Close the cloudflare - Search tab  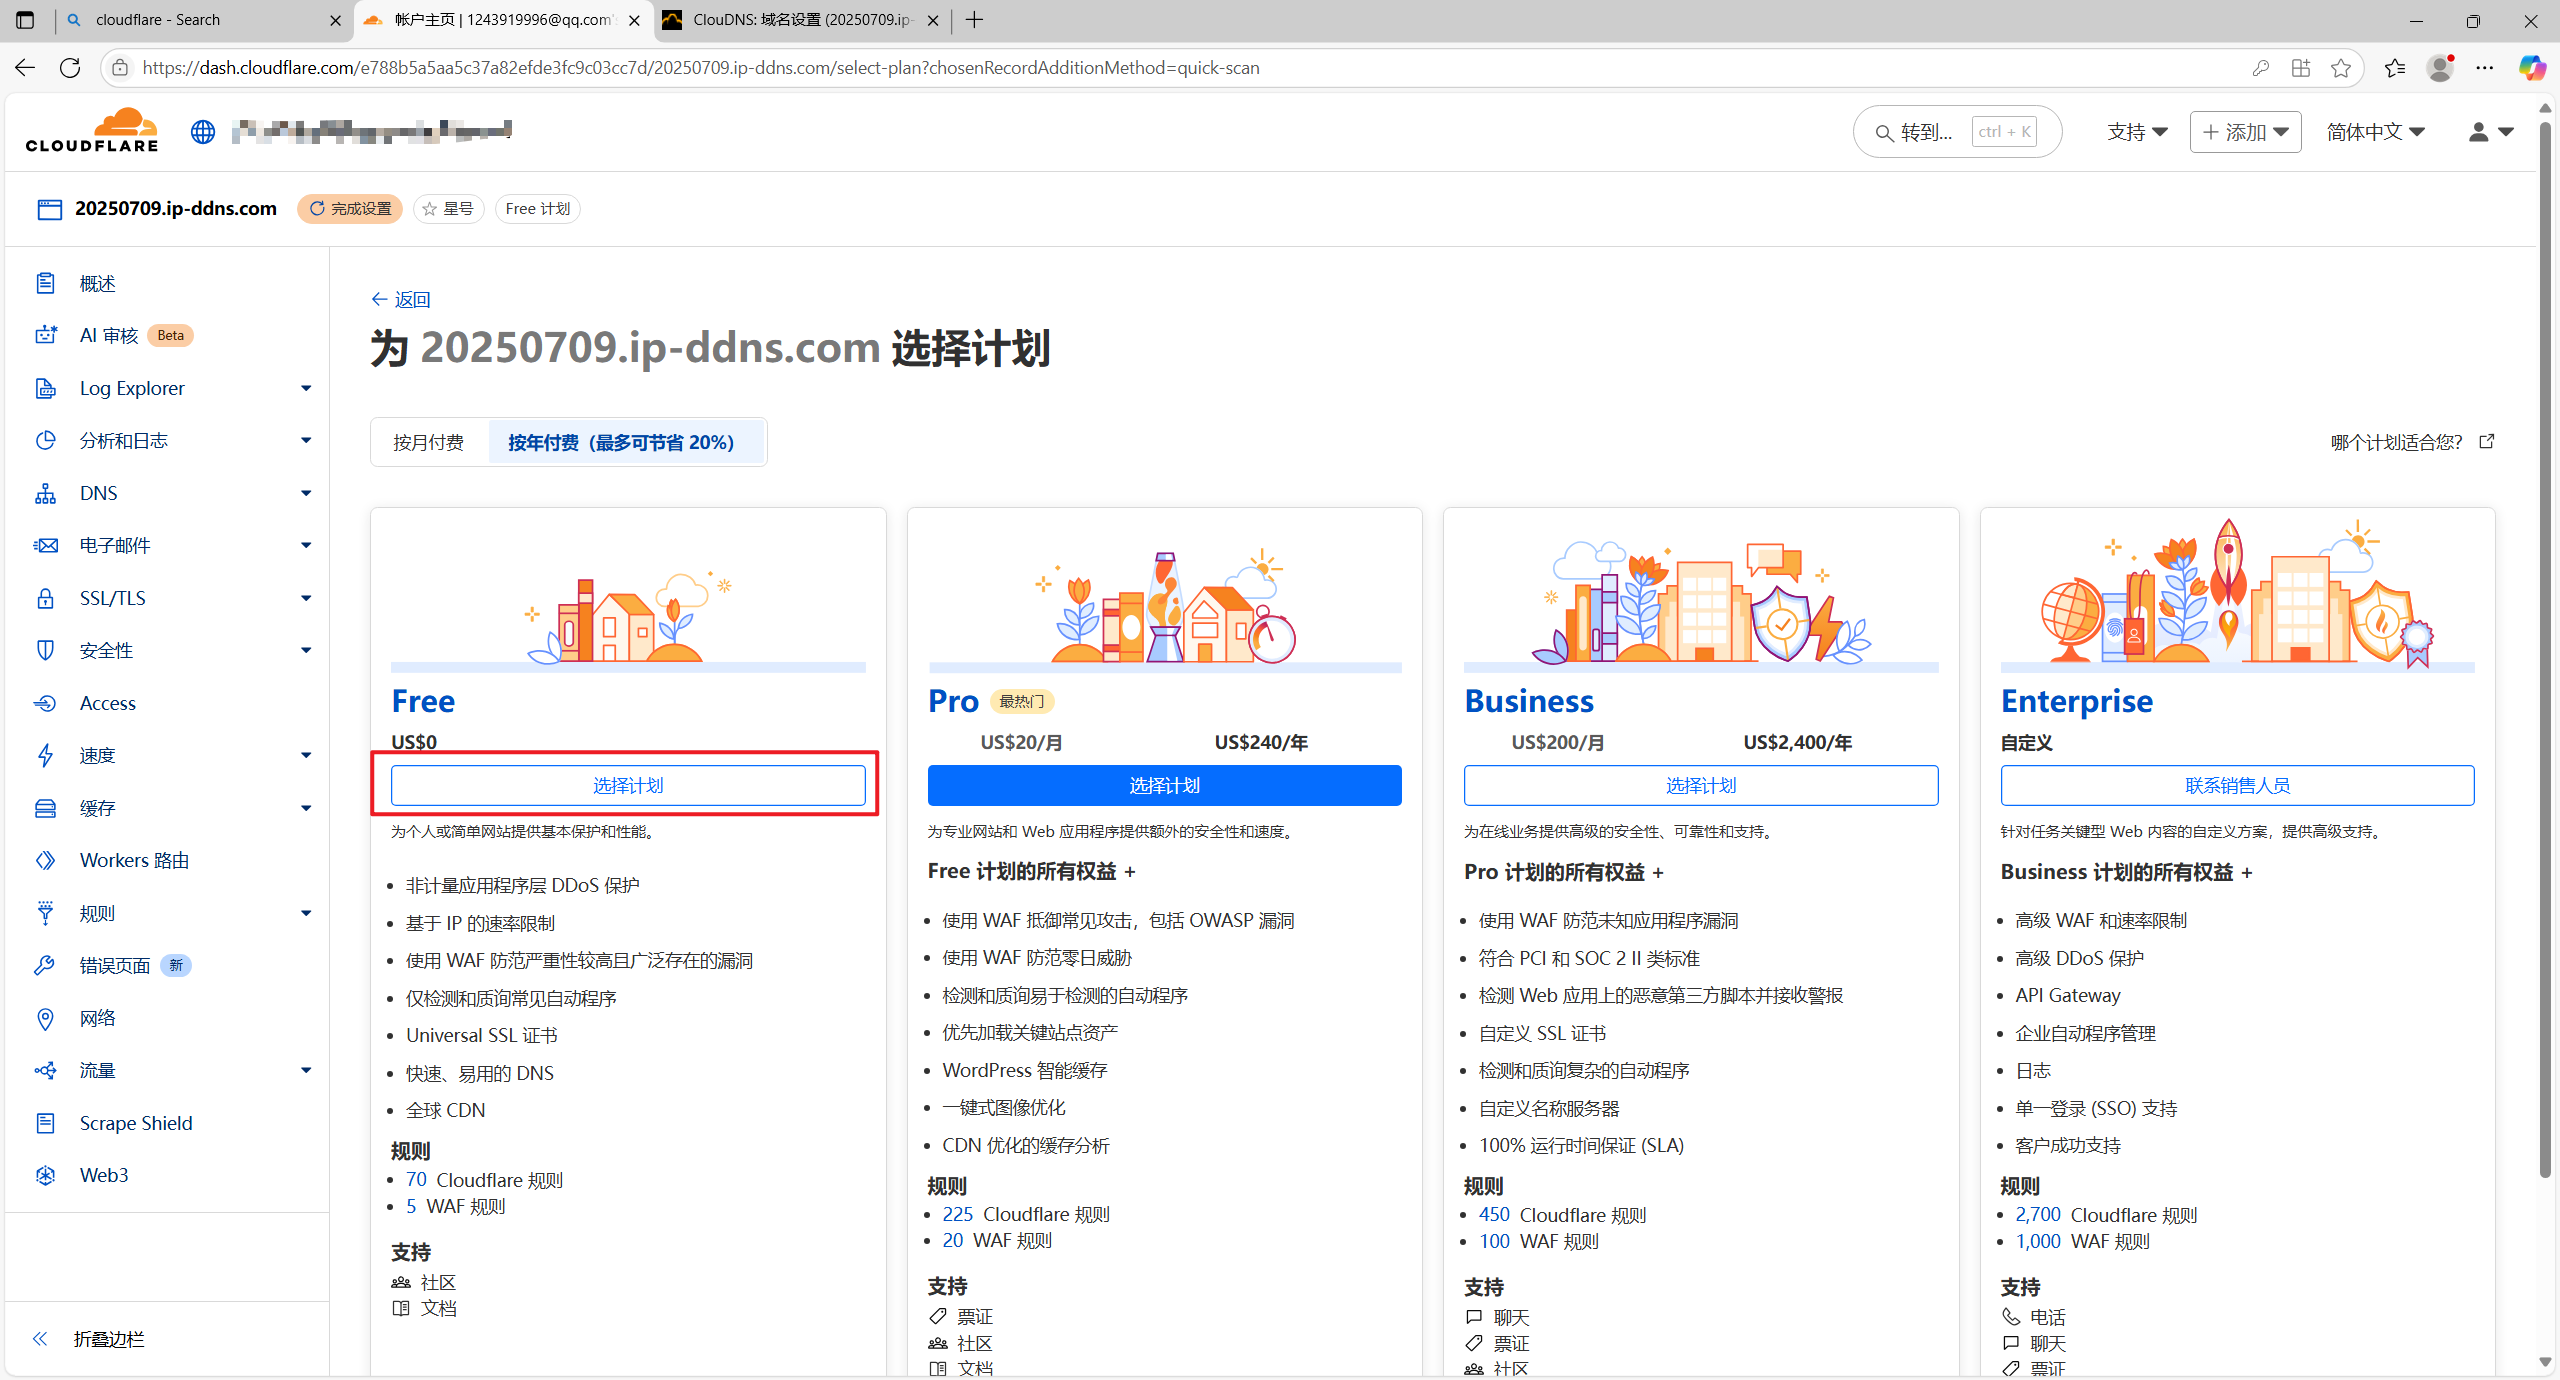click(335, 20)
